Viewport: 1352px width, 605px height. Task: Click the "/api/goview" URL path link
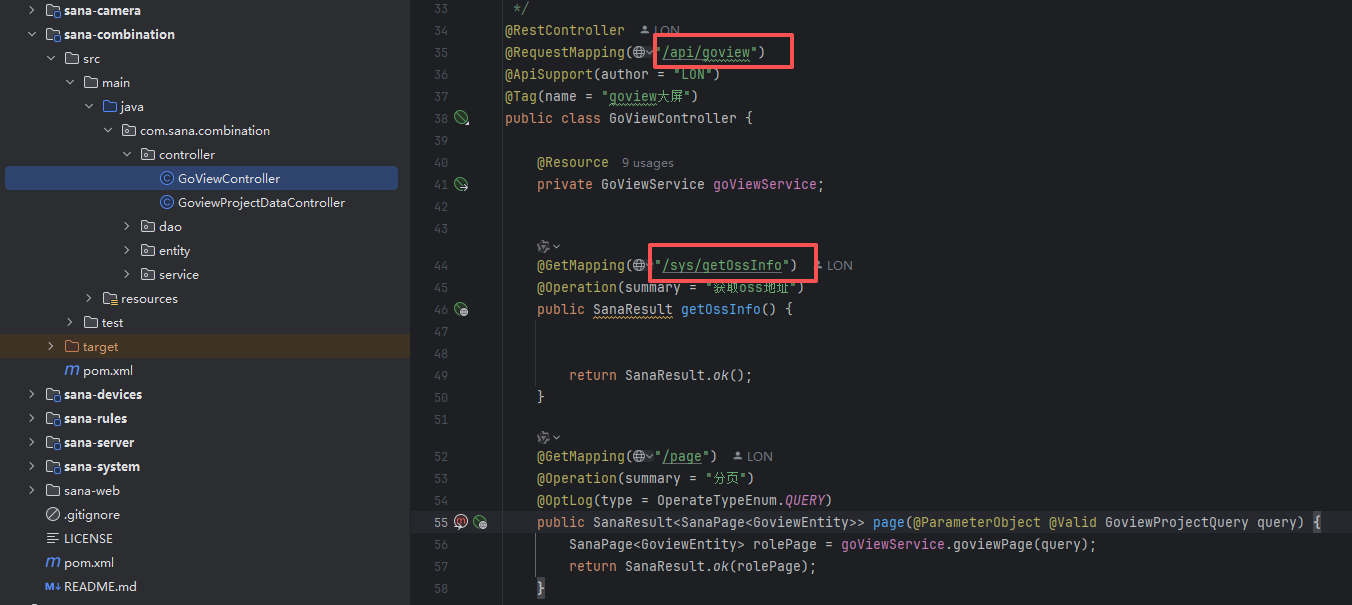click(x=708, y=52)
